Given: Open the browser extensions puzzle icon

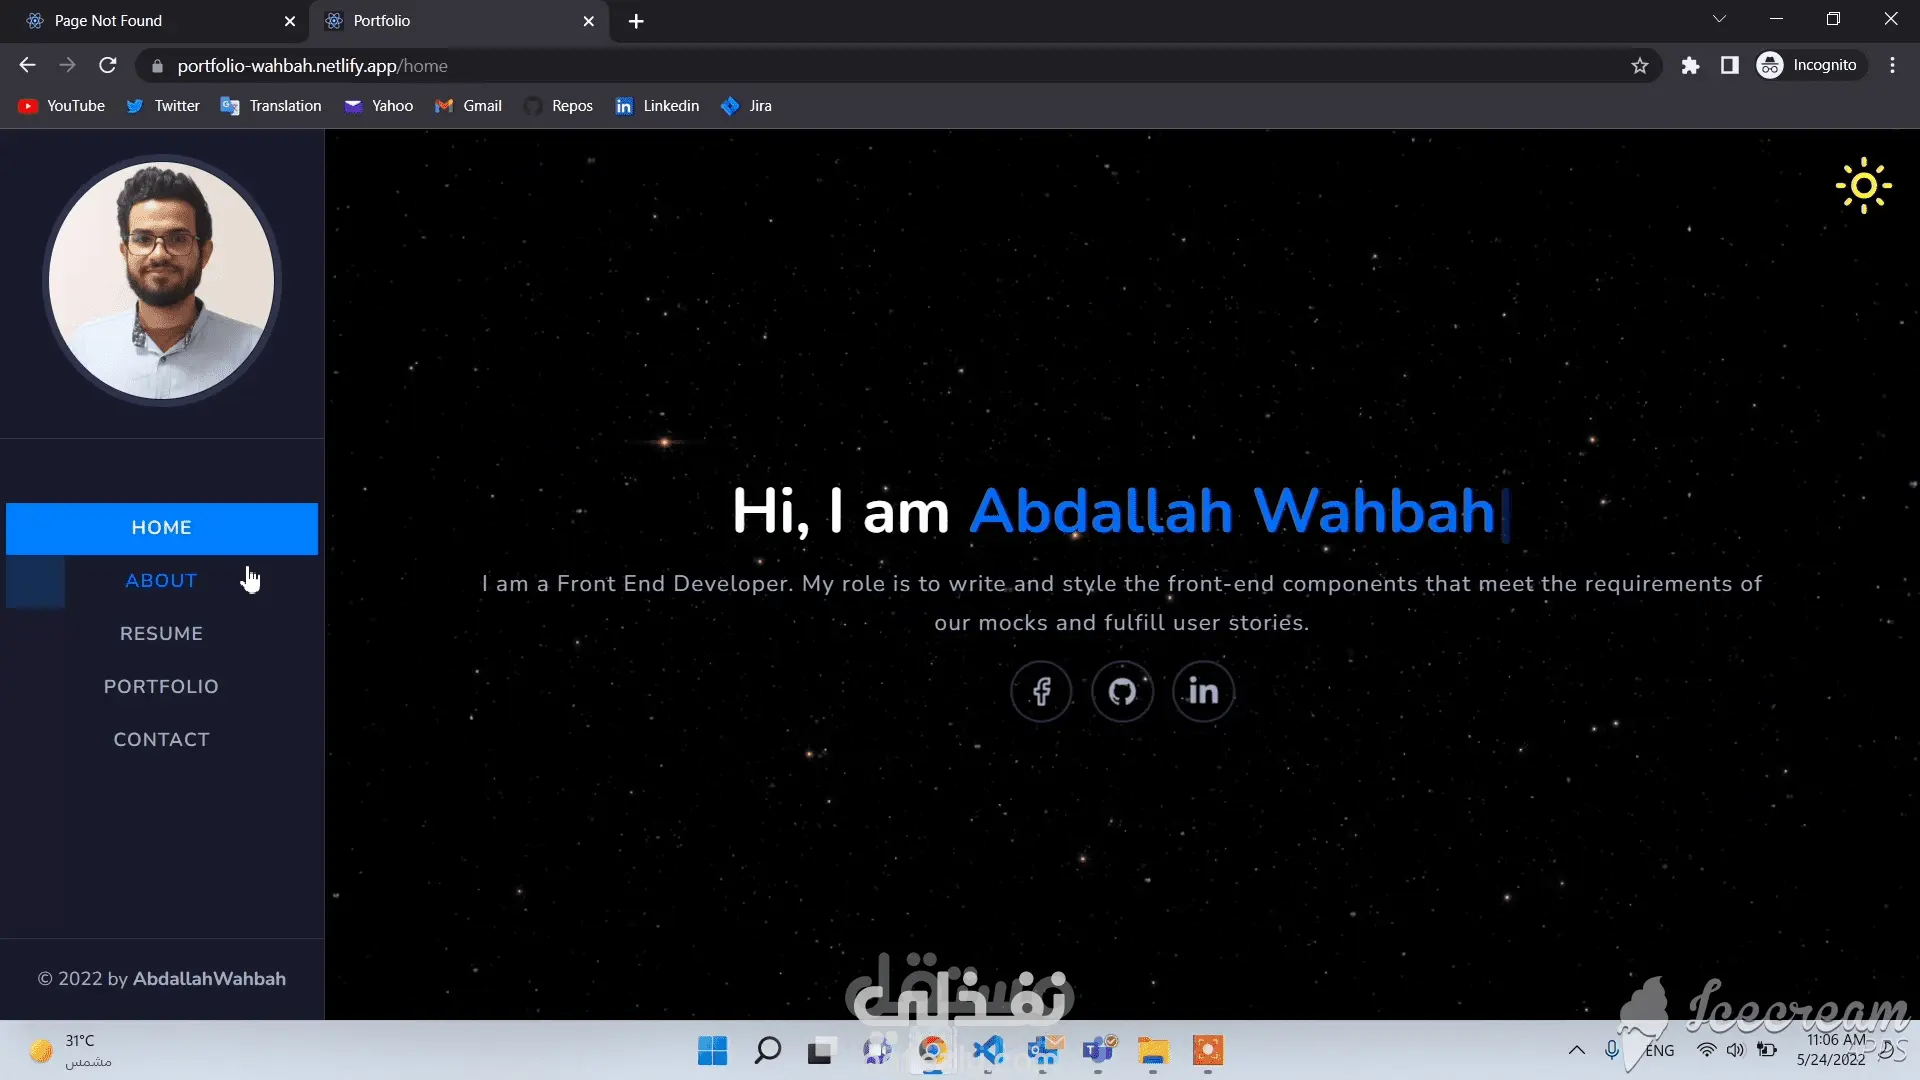Looking at the screenshot, I should click(1690, 66).
